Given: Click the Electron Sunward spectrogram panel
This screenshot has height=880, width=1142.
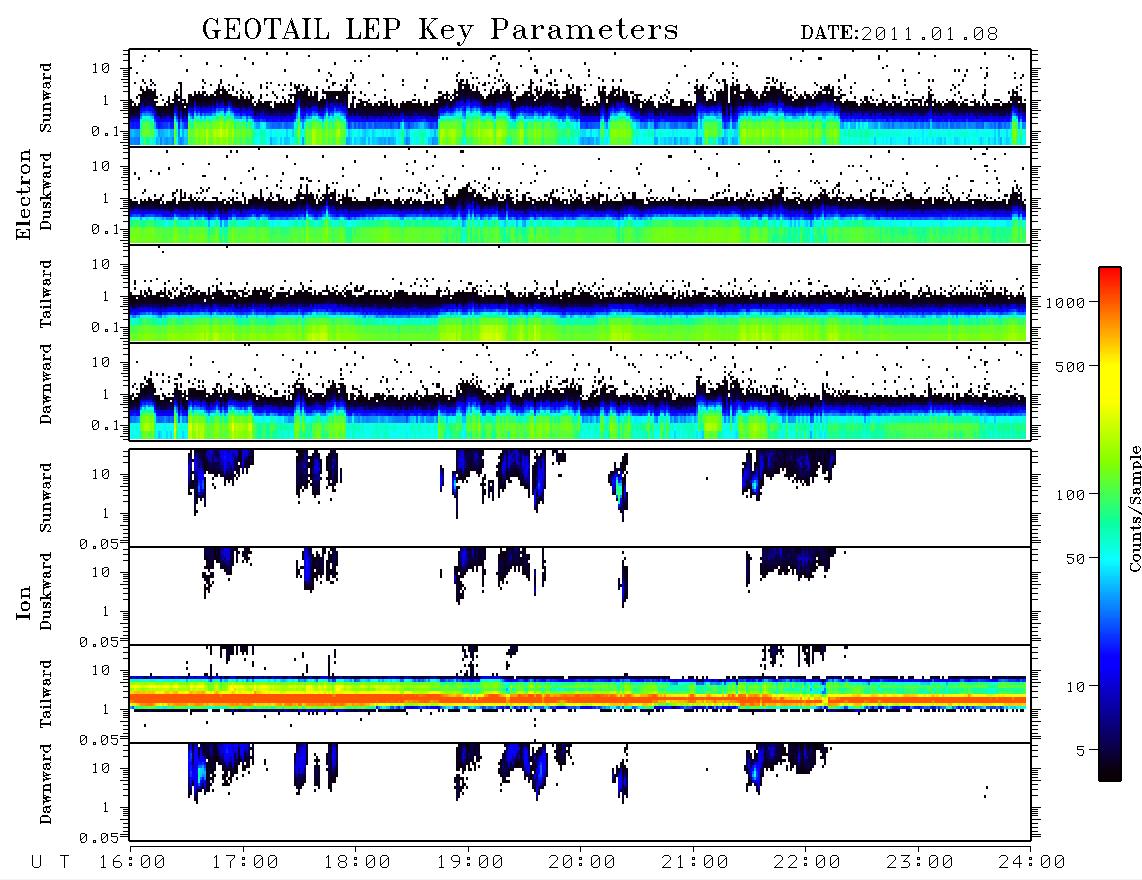Looking at the screenshot, I should point(580,98).
